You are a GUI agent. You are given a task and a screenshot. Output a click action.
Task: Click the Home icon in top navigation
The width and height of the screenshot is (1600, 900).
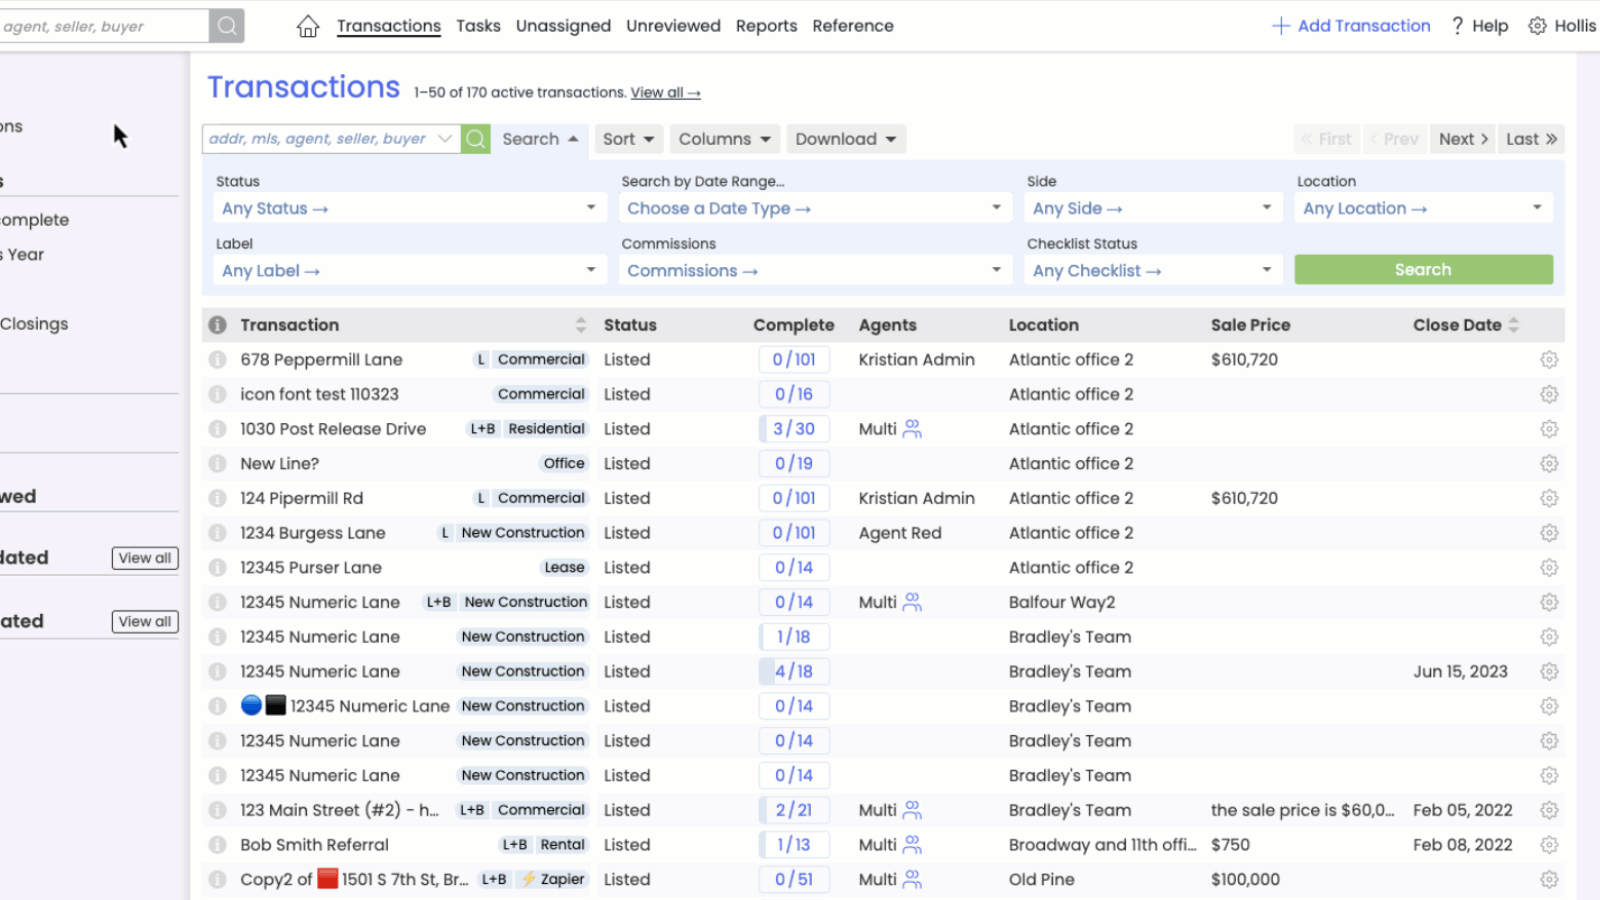[x=308, y=26]
